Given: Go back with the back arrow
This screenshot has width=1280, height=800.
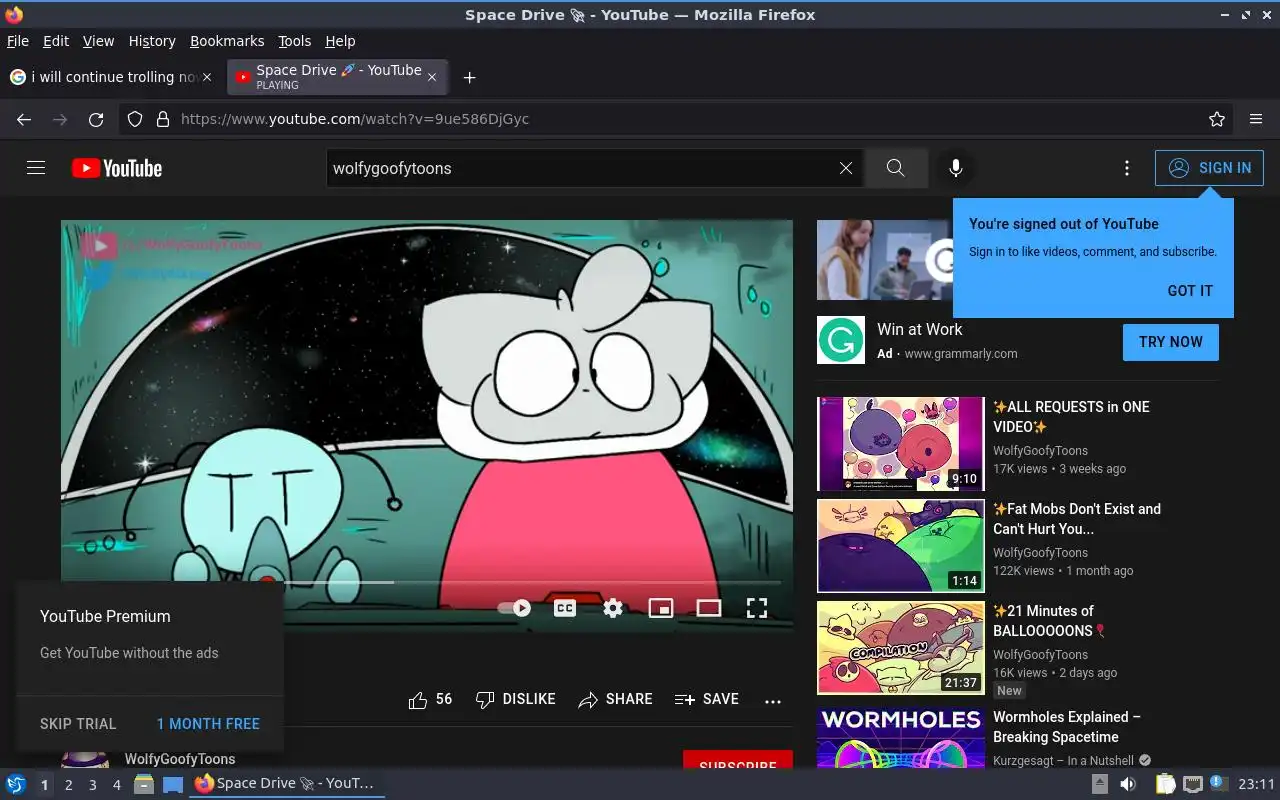Looking at the screenshot, I should [x=24, y=119].
